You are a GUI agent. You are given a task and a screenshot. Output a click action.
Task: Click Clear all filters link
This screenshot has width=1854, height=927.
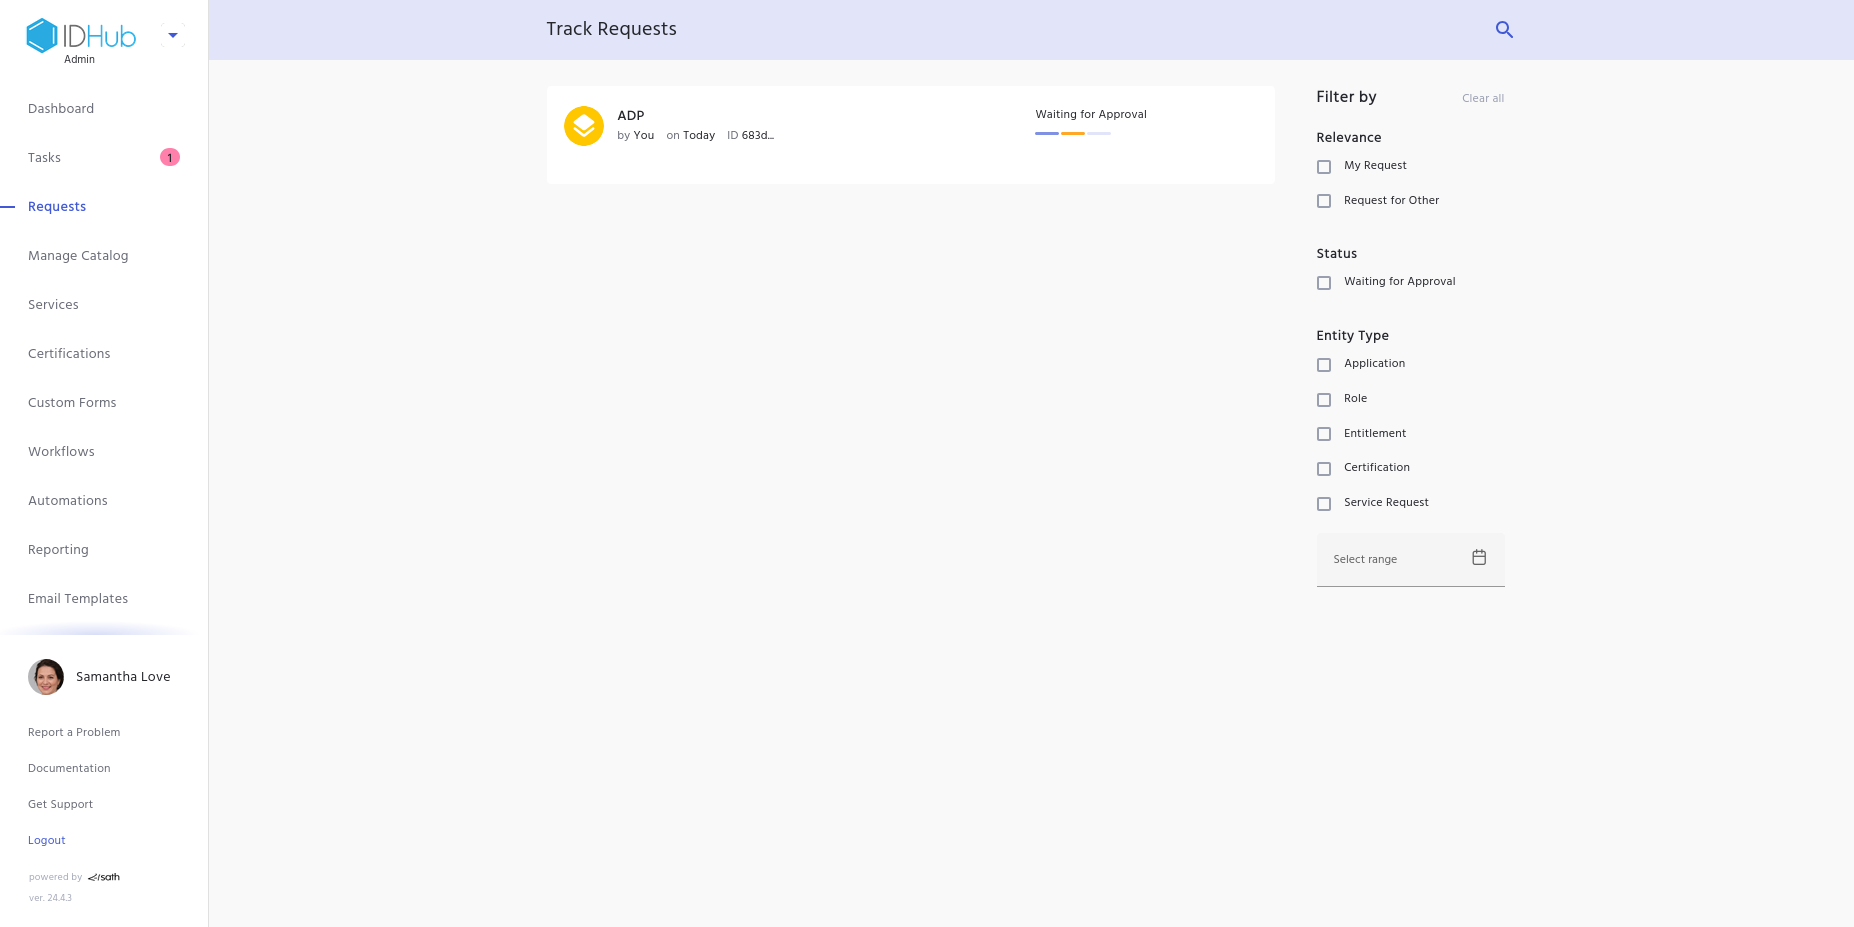coord(1482,98)
